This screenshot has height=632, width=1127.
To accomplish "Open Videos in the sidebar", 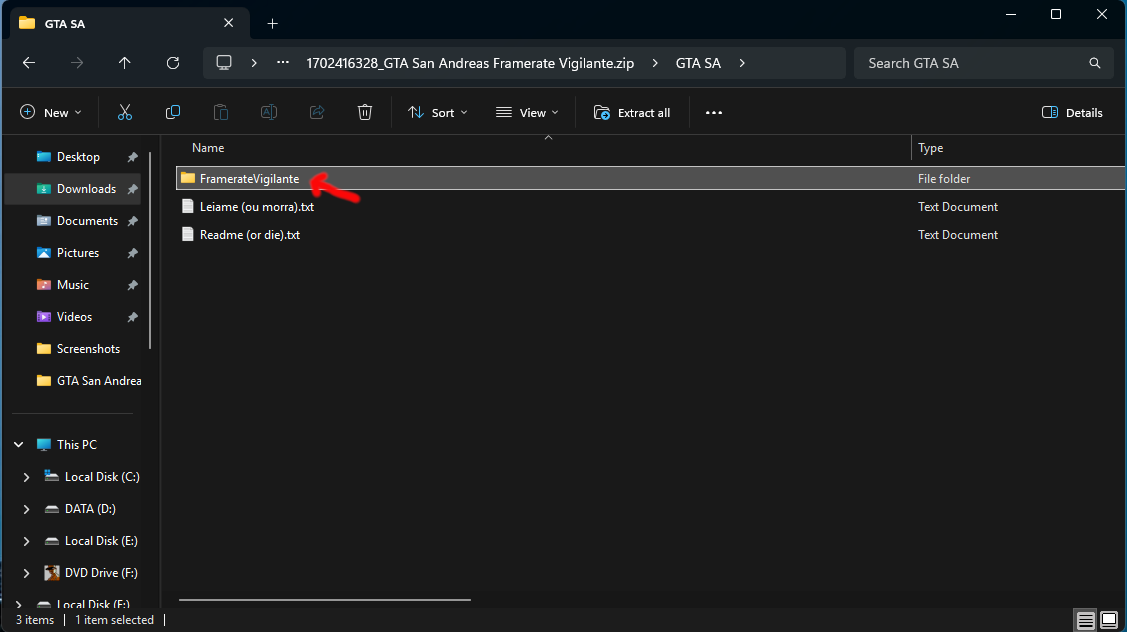I will [74, 317].
